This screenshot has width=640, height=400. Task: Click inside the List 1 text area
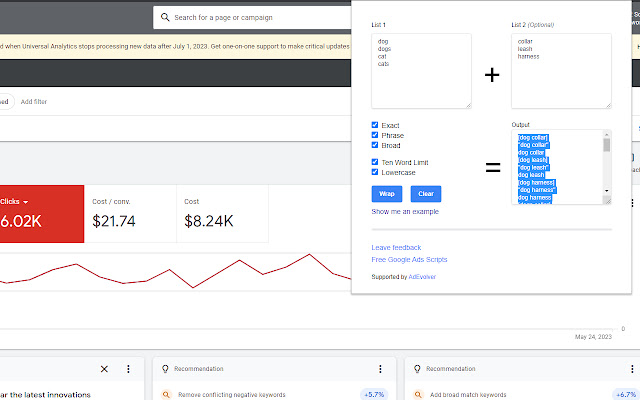421,71
